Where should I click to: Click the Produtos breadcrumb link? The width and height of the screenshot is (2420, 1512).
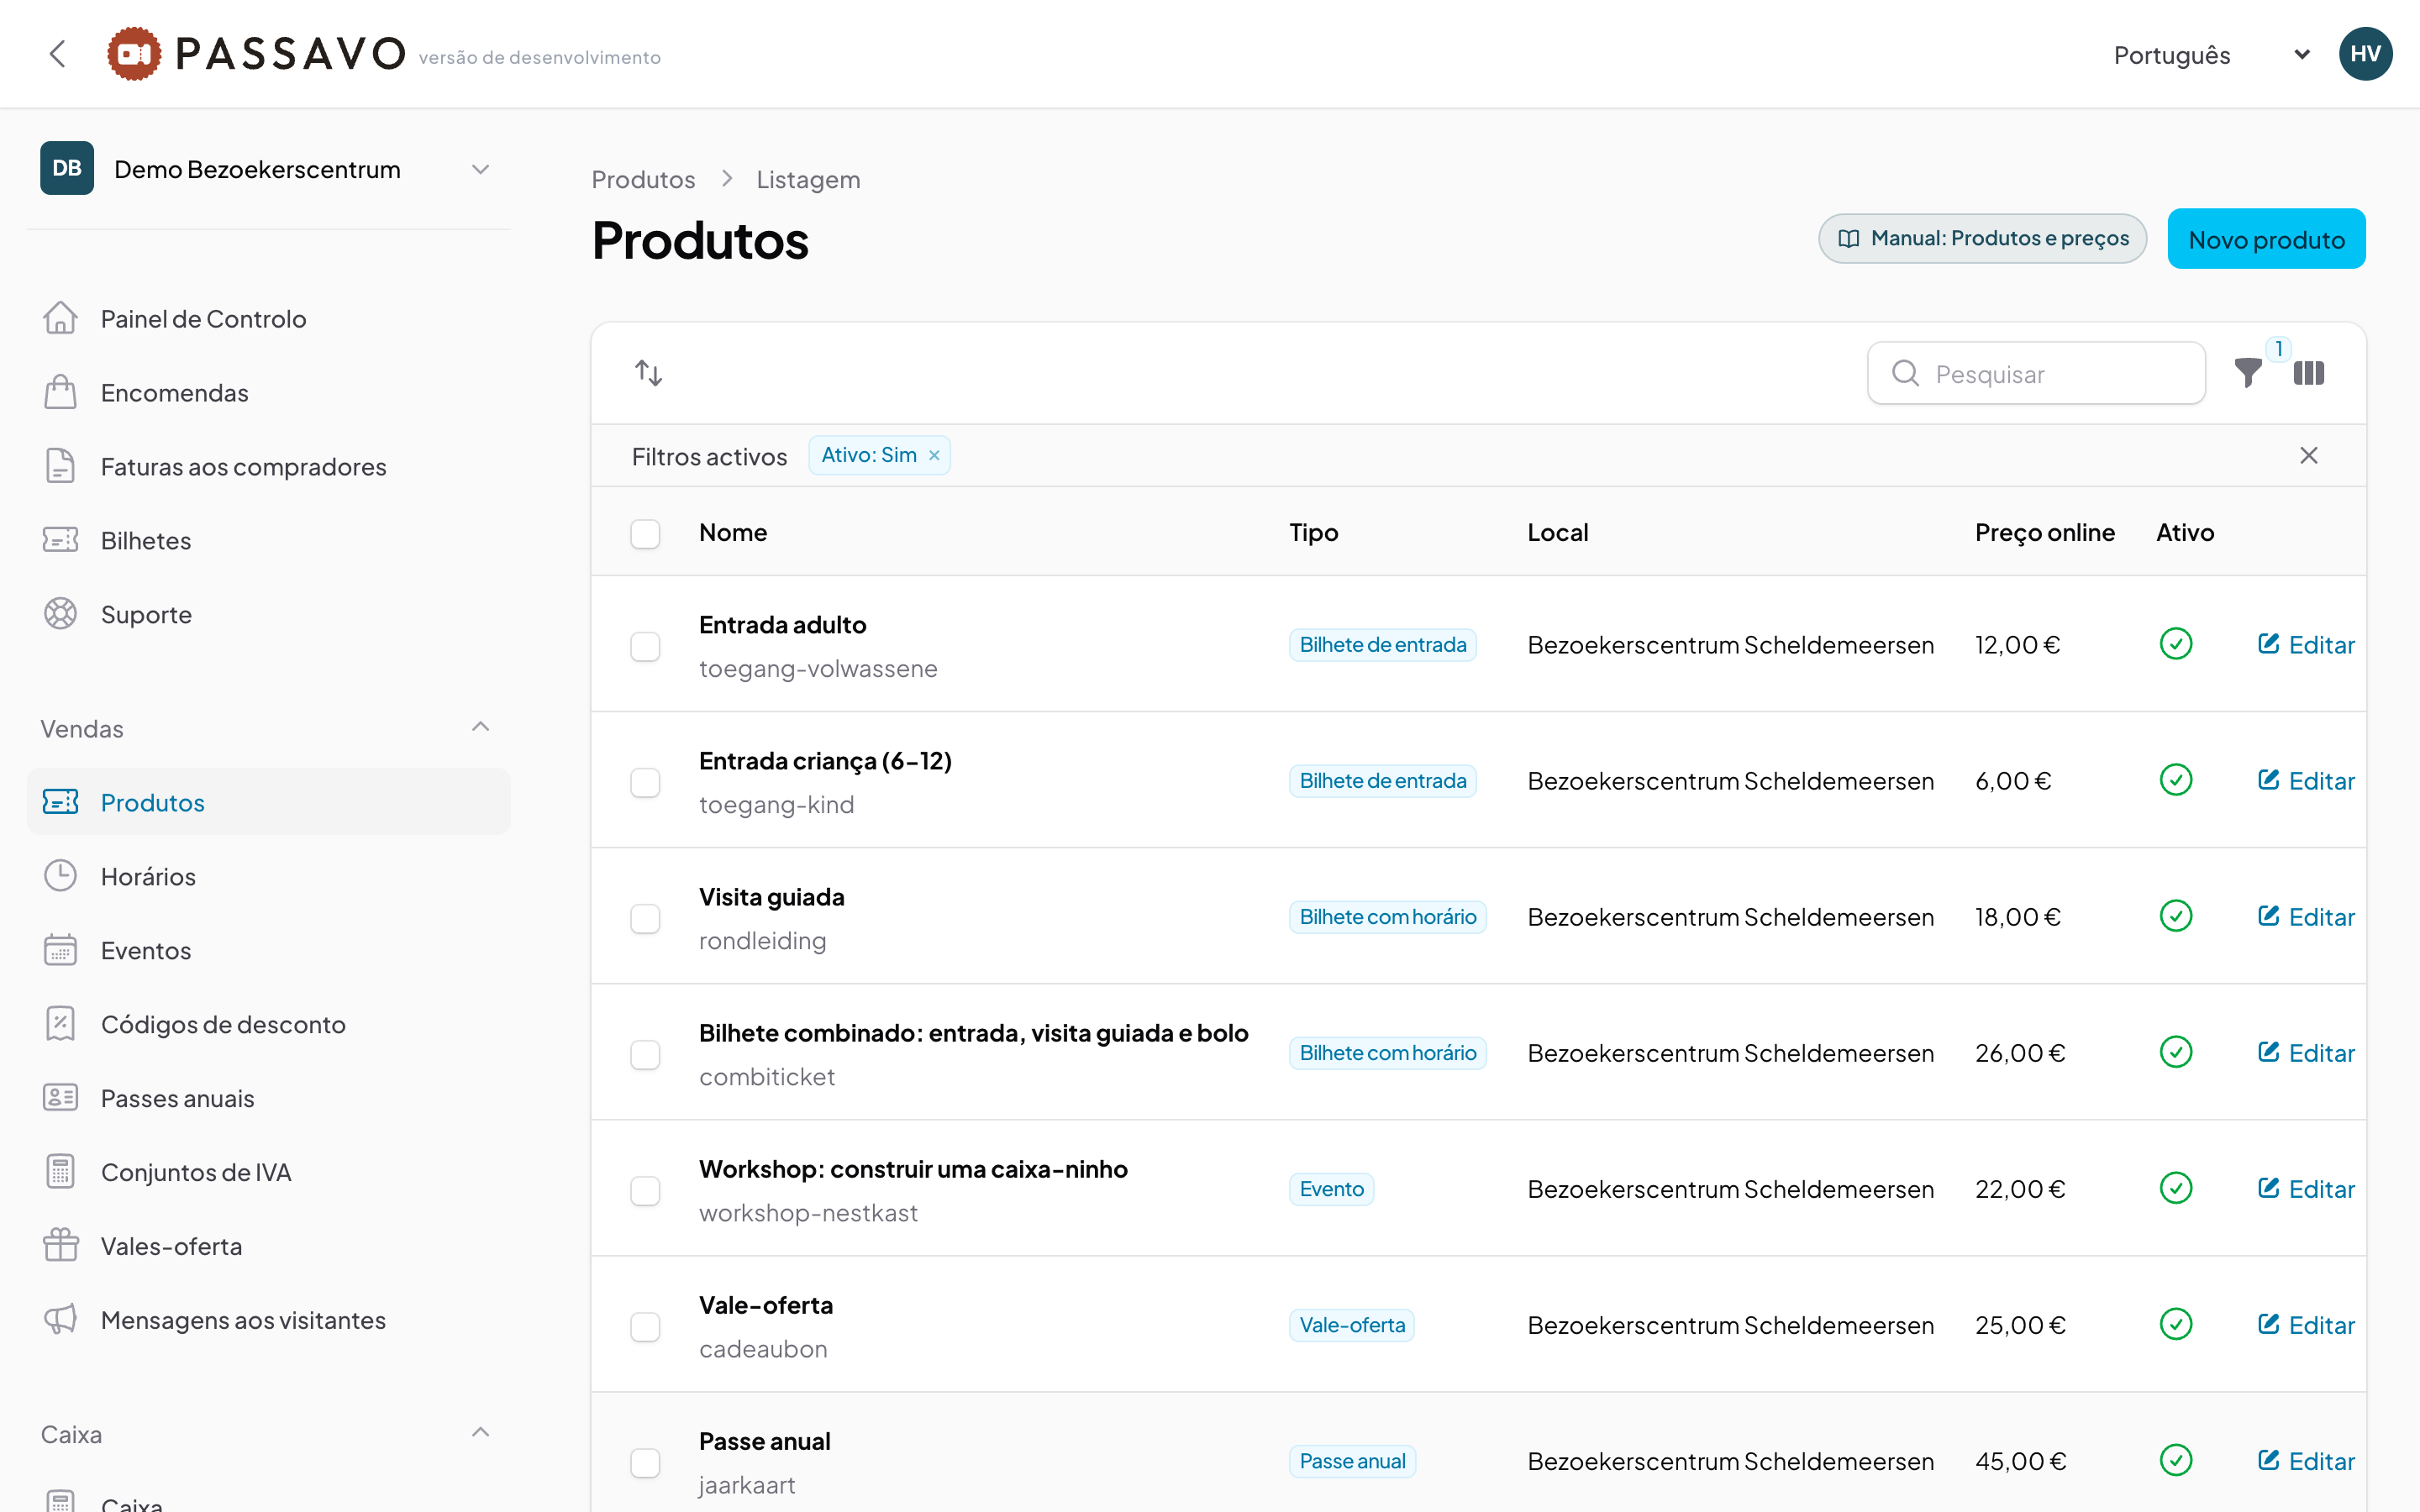(x=643, y=179)
